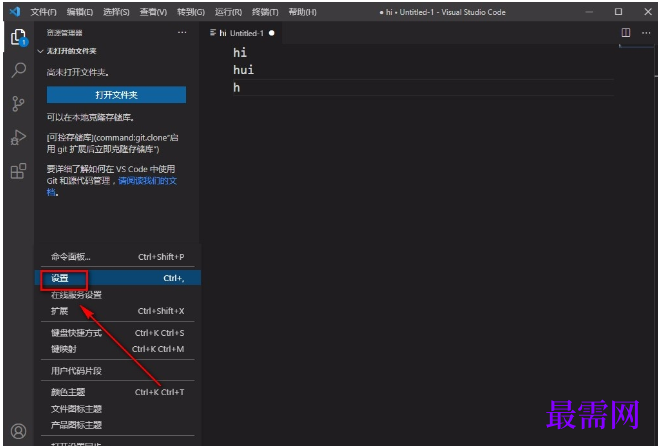Viewport: 658px width, 446px height.
Task: Click the 尚未打开文件夹。 message text
Action: 78,73
